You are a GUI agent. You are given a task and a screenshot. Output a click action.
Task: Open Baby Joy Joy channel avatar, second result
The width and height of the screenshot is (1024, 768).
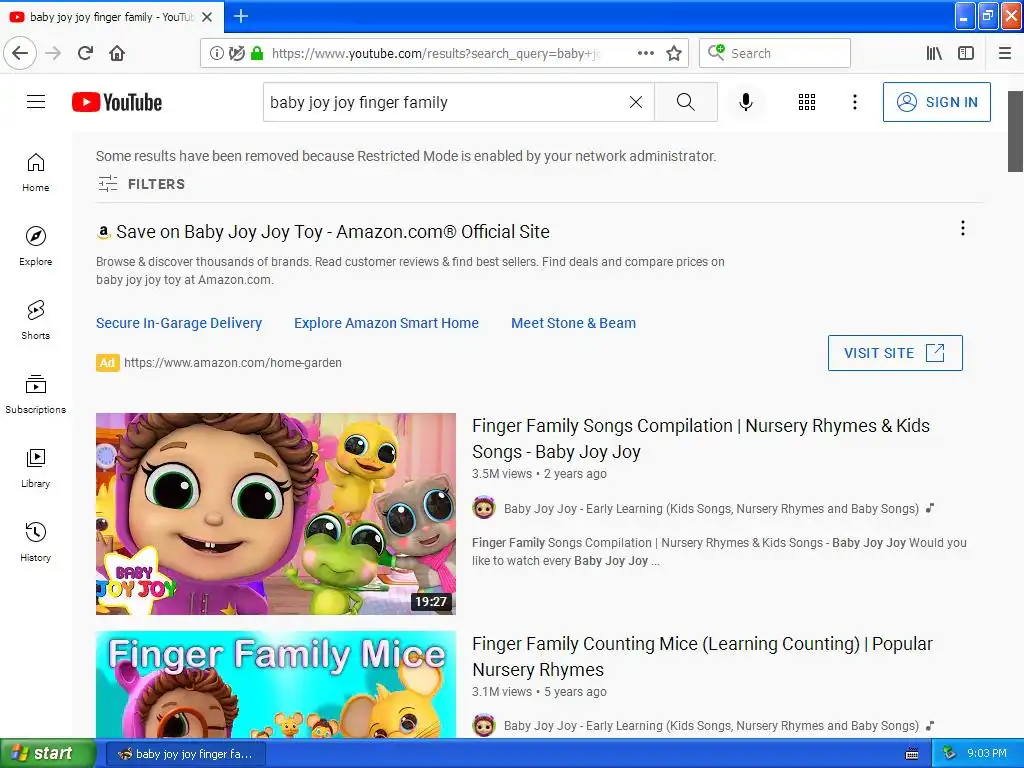coord(484,726)
